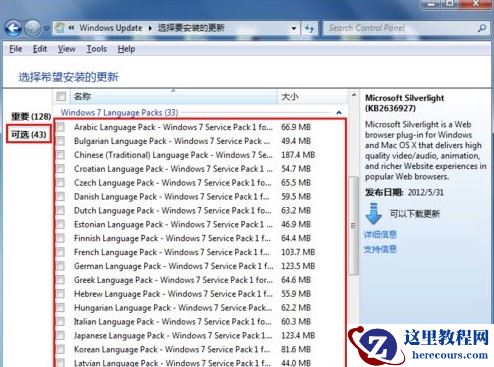
Task: Open the File menu
Action: click(x=16, y=49)
